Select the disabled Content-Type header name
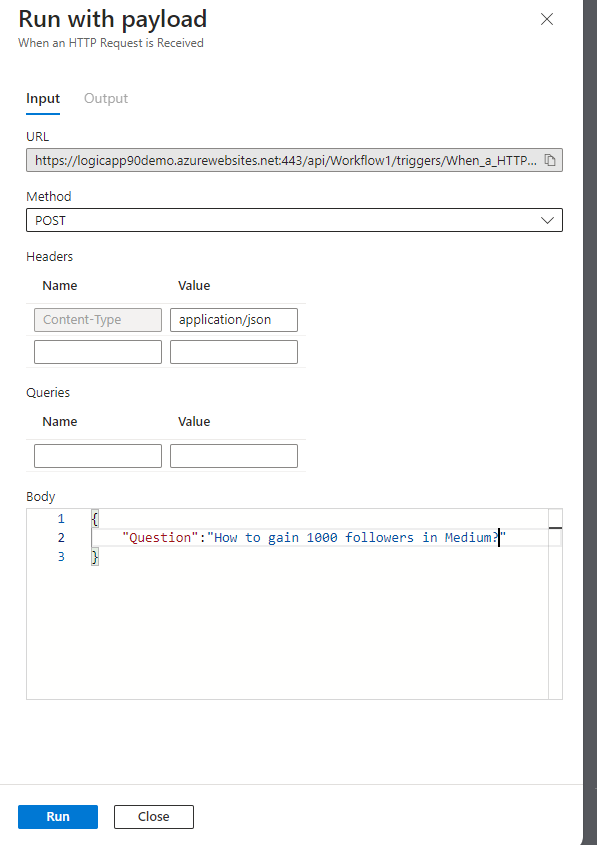Image resolution: width=597 pixels, height=845 pixels. pos(98,320)
